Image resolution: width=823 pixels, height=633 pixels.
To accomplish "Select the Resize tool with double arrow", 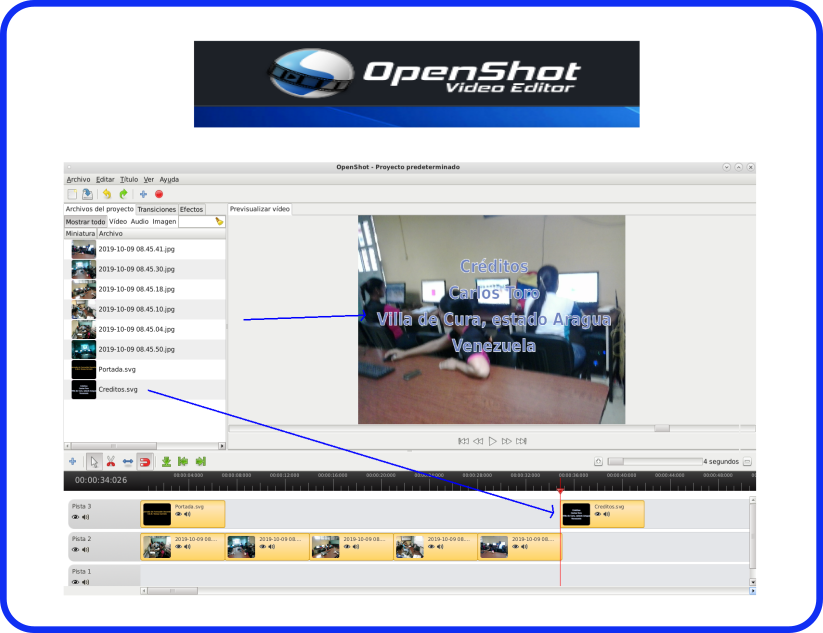I will click(x=128, y=462).
